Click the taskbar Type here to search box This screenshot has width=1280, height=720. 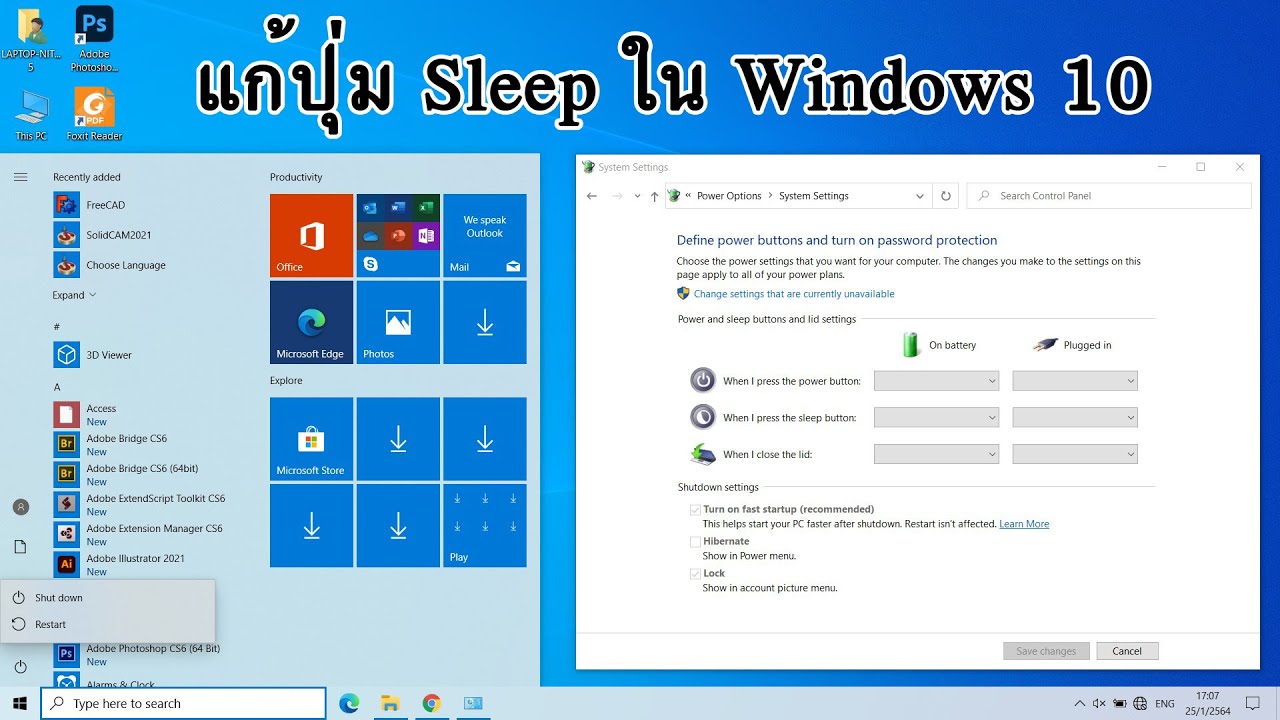[x=183, y=704]
